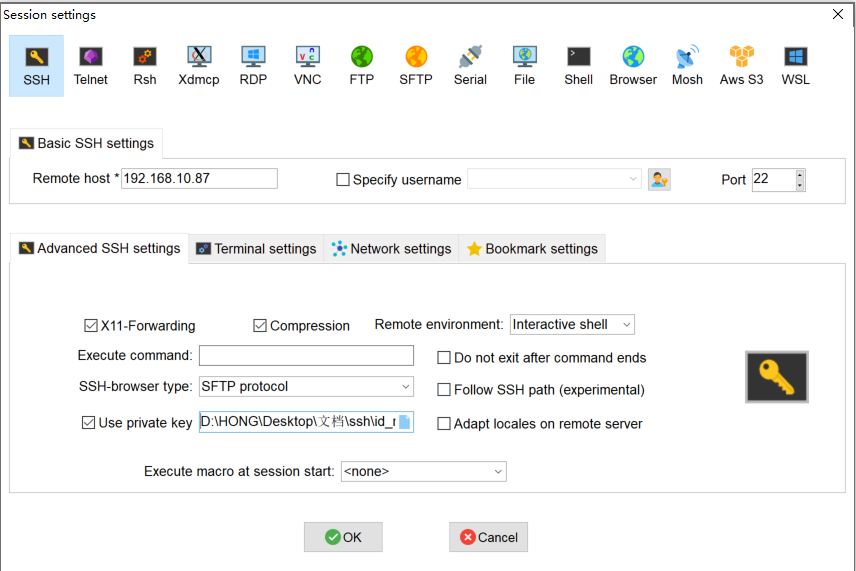The width and height of the screenshot is (856, 571).
Task: Click inside the Remote host field
Action: pos(199,179)
